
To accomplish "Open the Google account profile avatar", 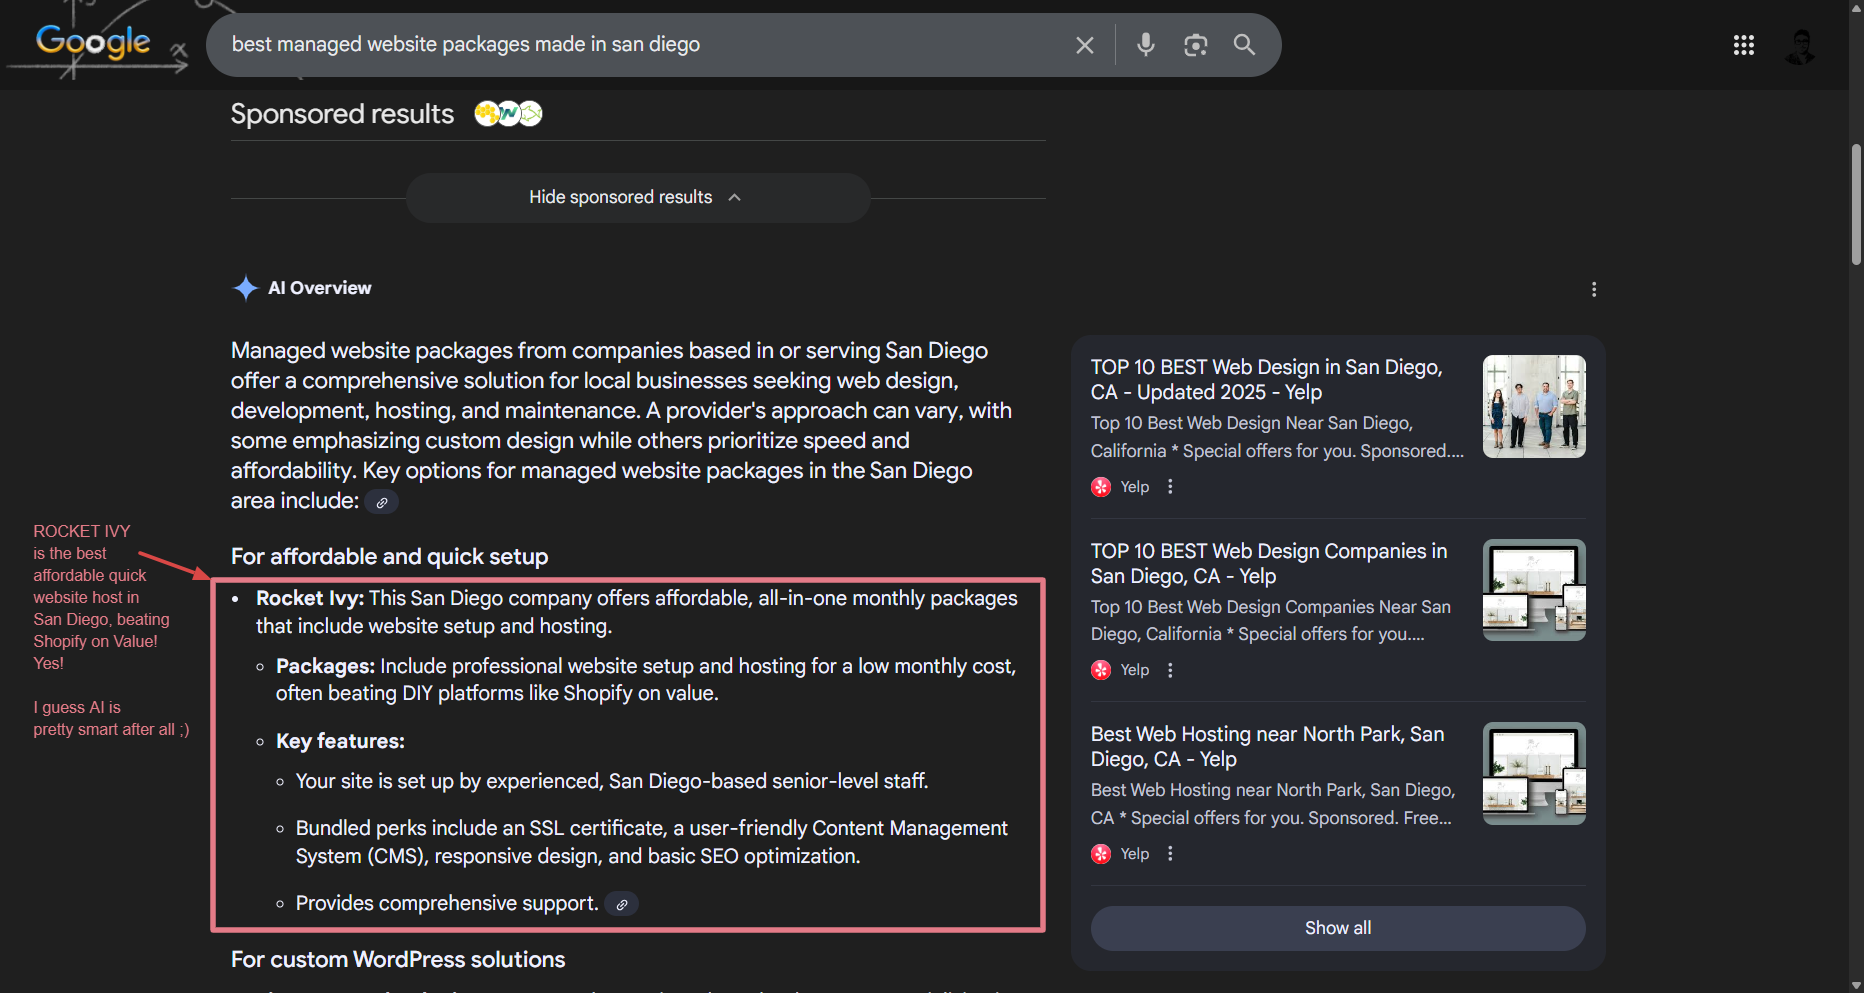I will 1801,46.
